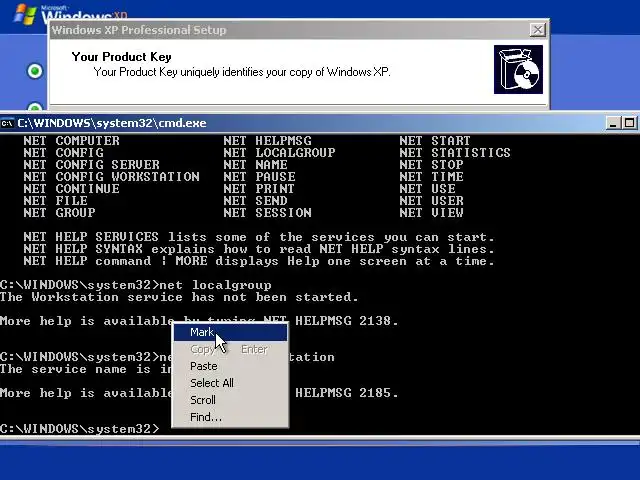This screenshot has width=640, height=480.
Task: Click 'NET COMPUTER' in the command list
Action: click(71, 141)
